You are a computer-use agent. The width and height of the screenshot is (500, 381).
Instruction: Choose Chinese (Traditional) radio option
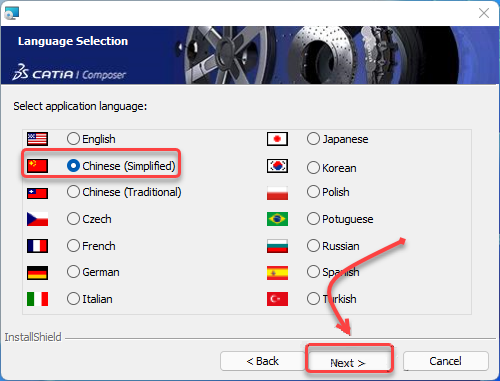[73, 192]
